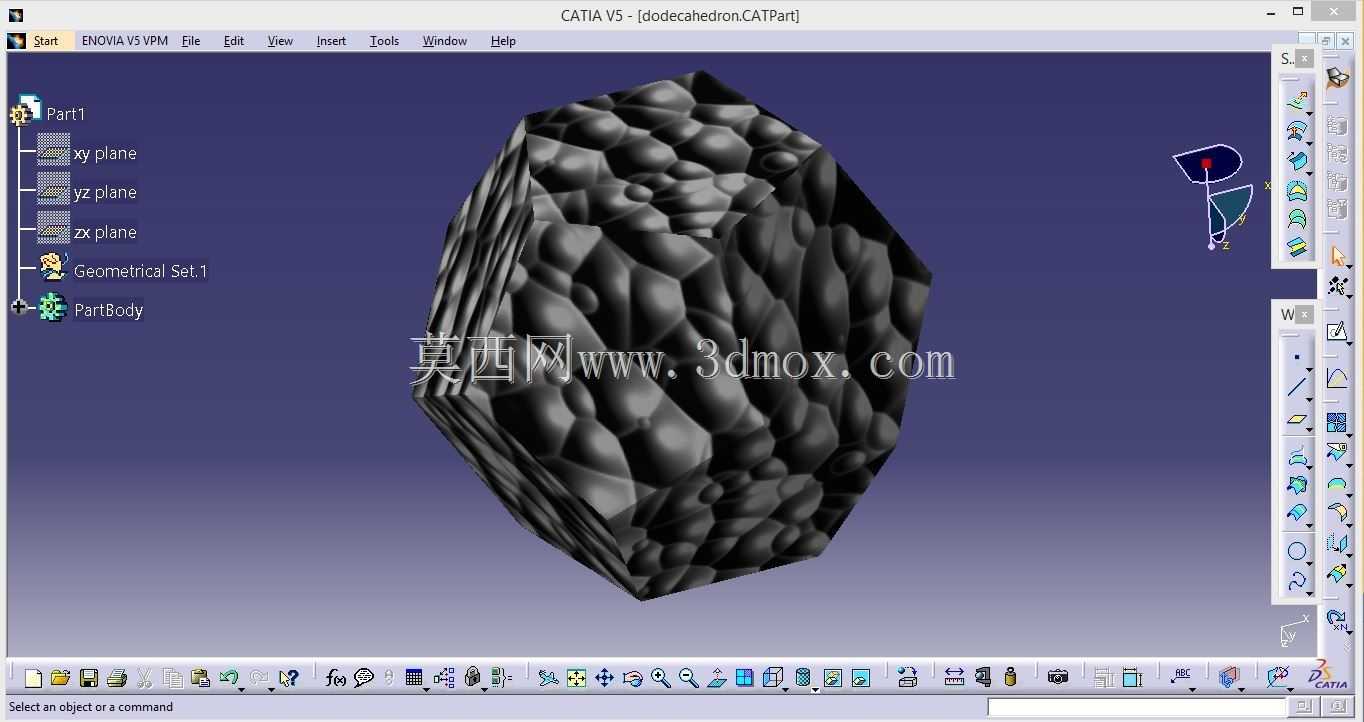Click the compass in the 3D view
The width and height of the screenshot is (1364, 722).
pos(1214,197)
